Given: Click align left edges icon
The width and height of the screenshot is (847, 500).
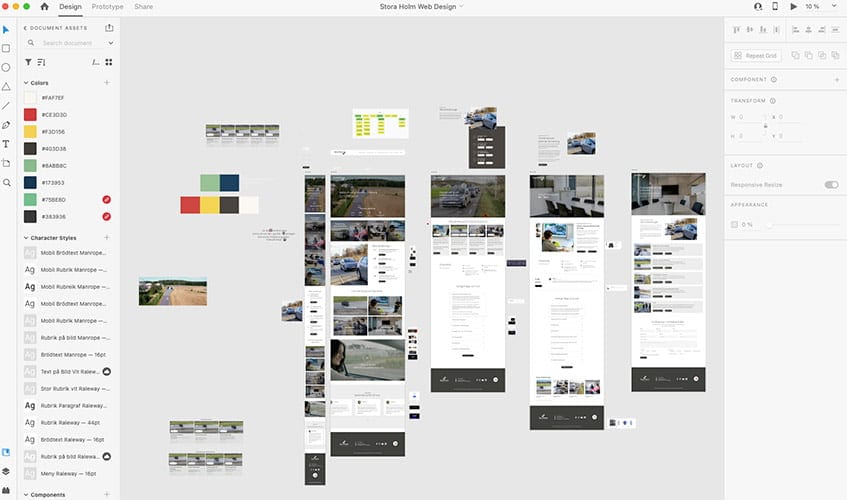Looking at the screenshot, I should pyautogui.click(x=795, y=30).
